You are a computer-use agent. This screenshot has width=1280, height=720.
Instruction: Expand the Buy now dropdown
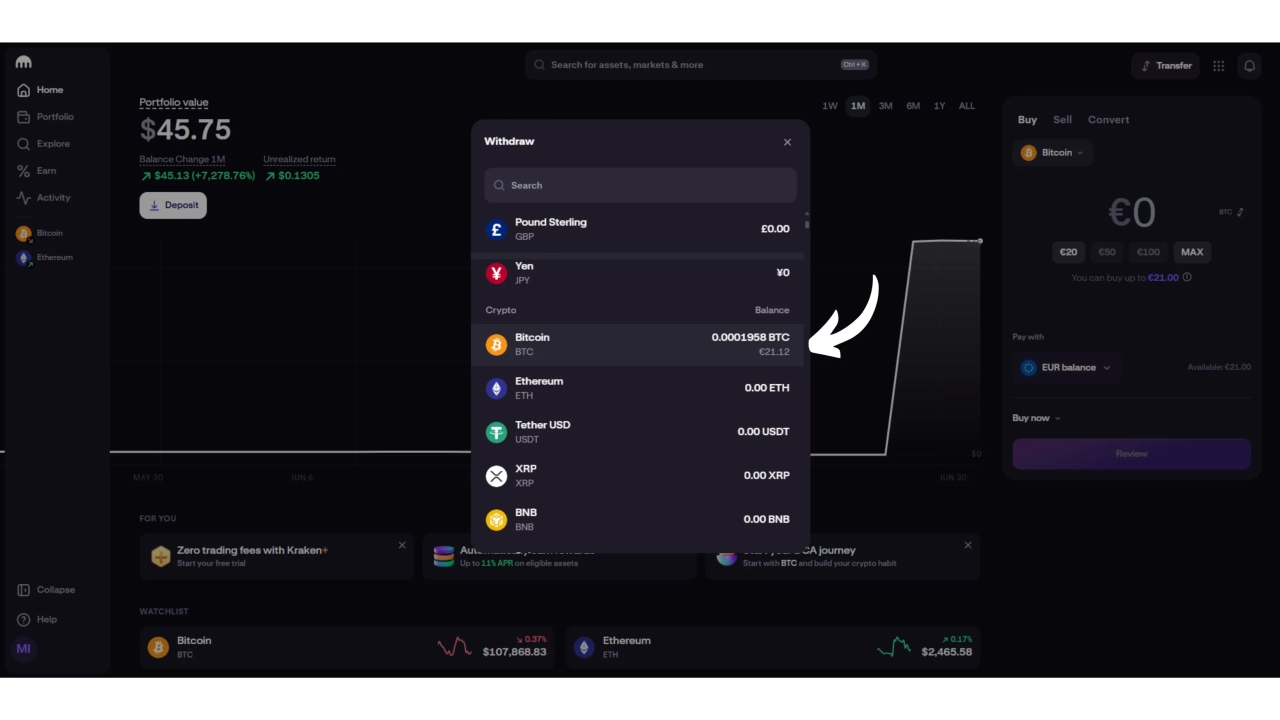(1037, 418)
